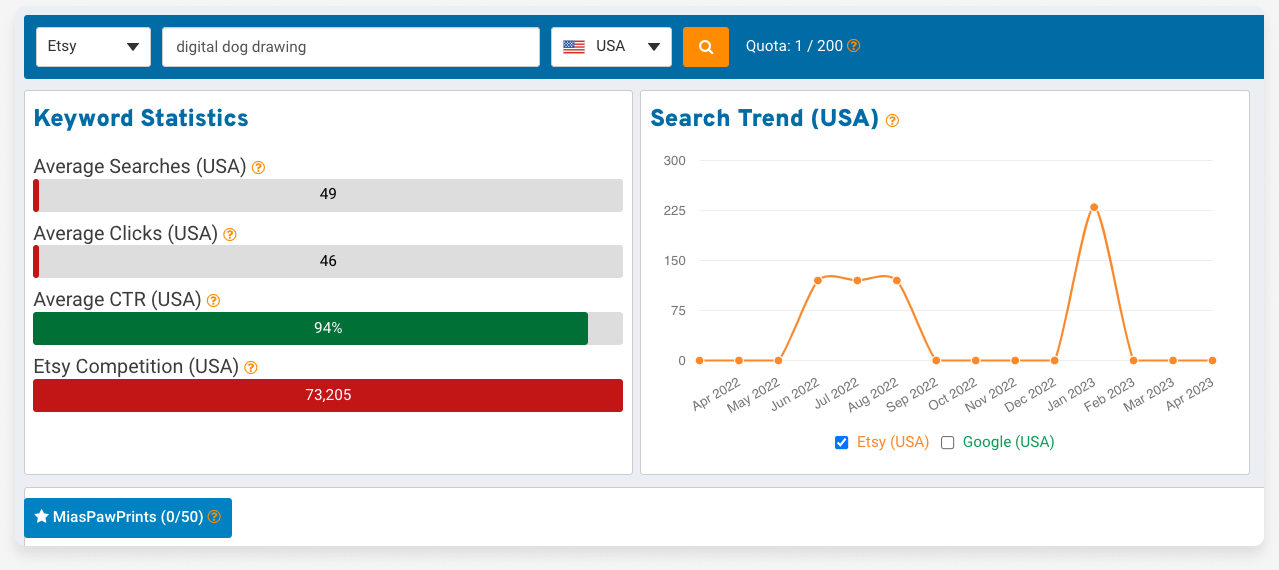The width and height of the screenshot is (1279, 570).
Task: Open the Etsy marketplace dropdown
Action: [x=93, y=47]
